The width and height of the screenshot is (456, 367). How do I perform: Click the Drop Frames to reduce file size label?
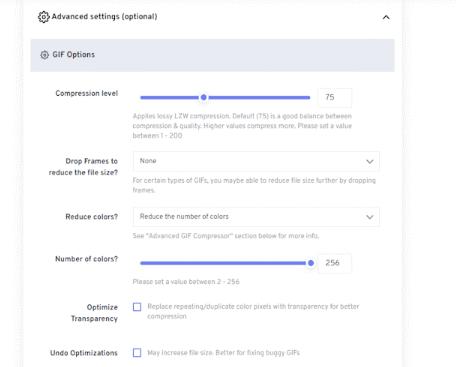click(x=83, y=167)
